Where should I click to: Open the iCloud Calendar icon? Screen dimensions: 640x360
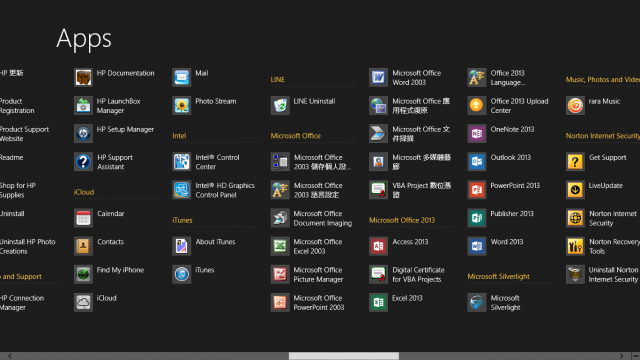point(83,218)
